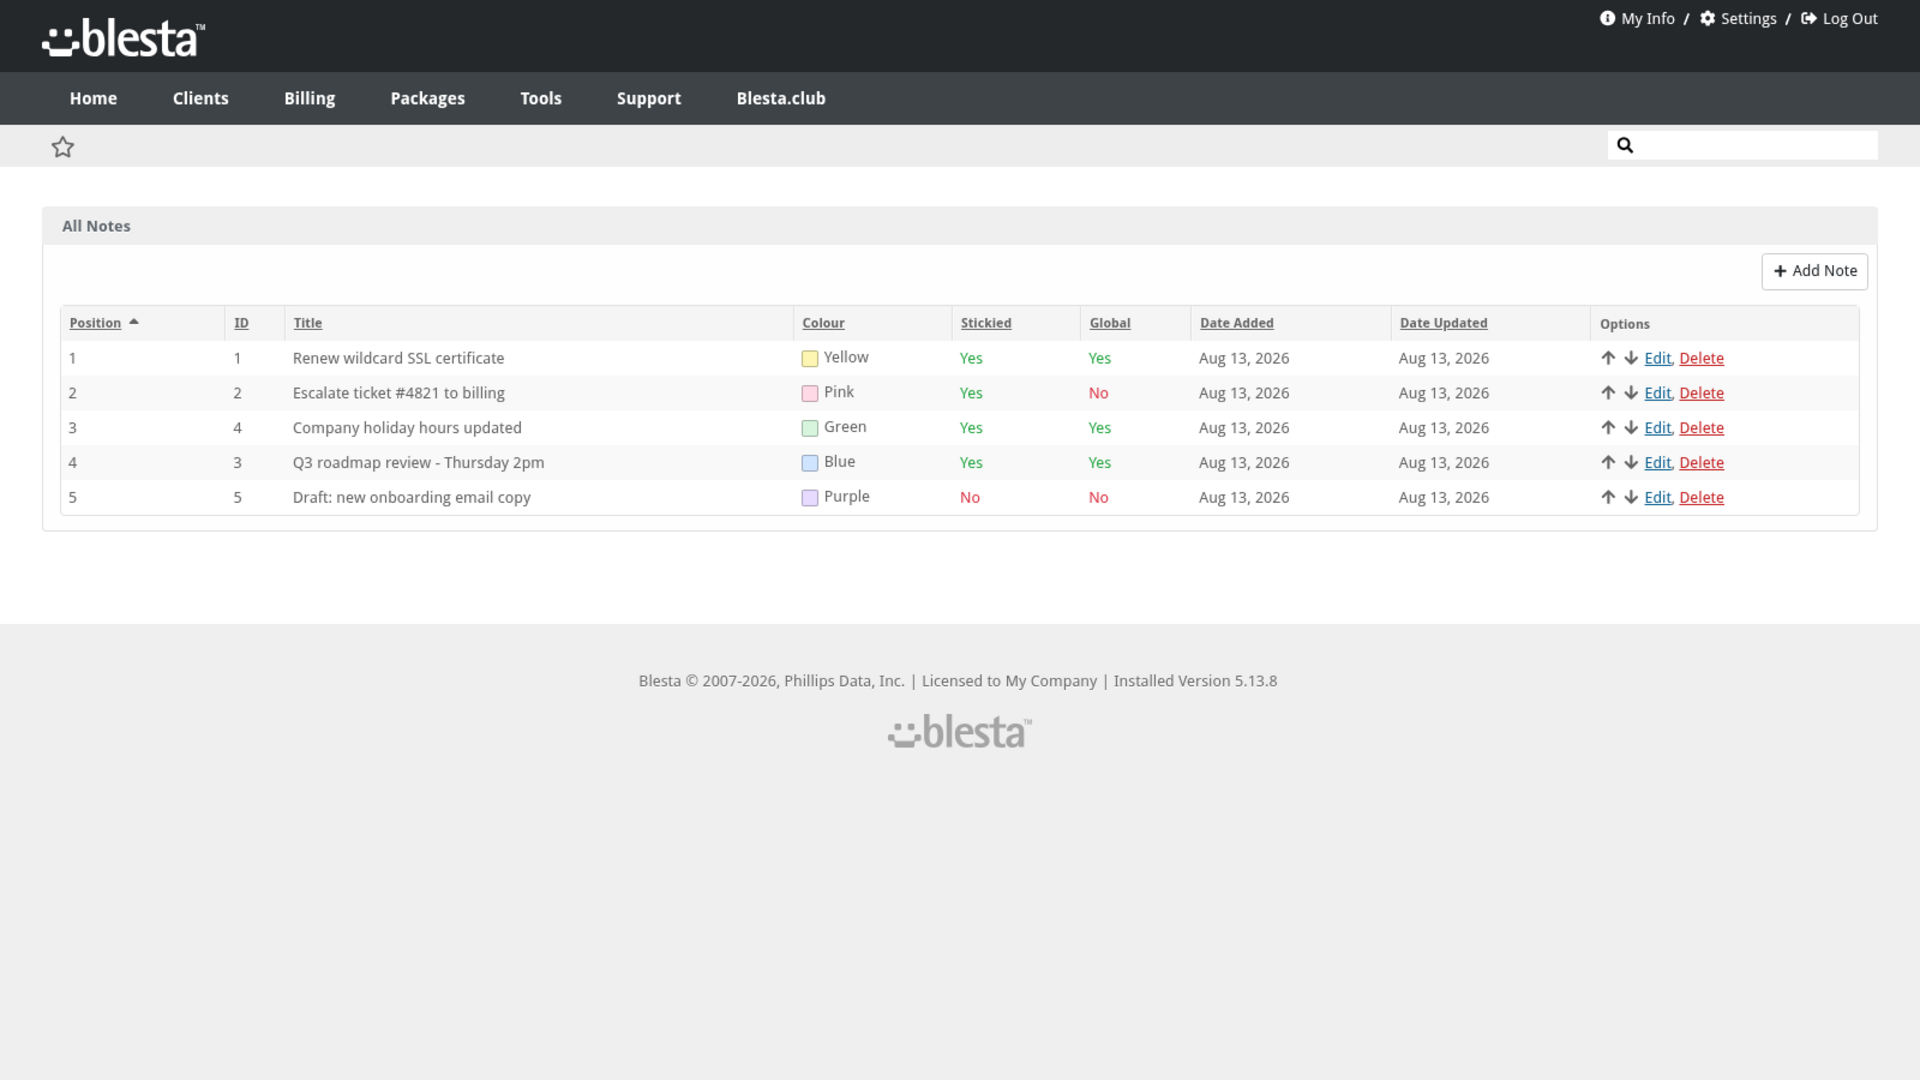The image size is (1920, 1080).
Task: Move 'Escalate ticket #4821' note up
Action: (1608, 393)
